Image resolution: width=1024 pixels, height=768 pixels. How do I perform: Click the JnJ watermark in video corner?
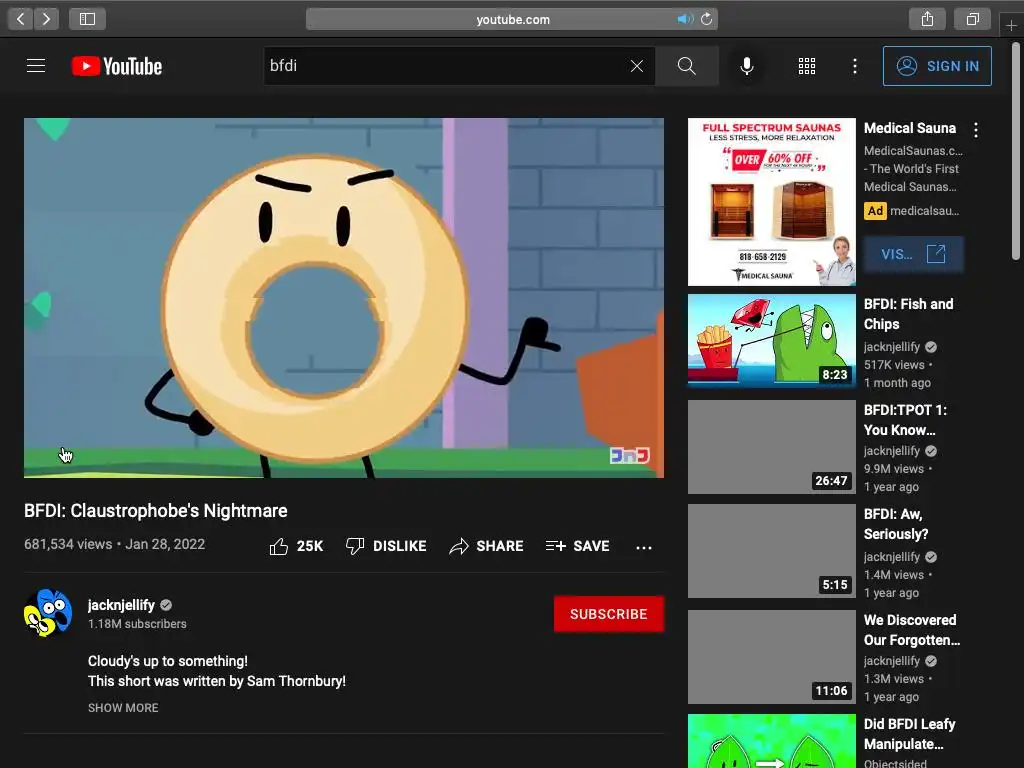click(630, 455)
